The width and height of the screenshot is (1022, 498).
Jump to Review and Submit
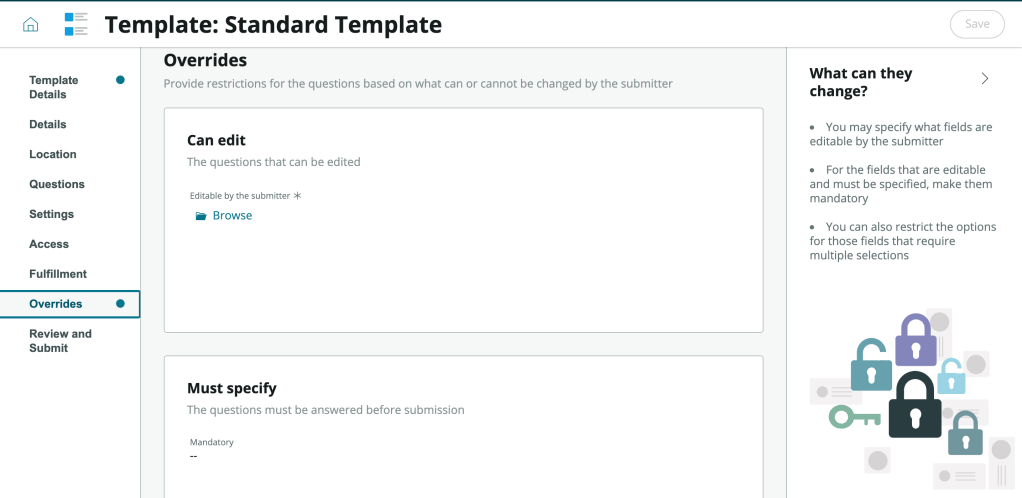pyautogui.click(x=60, y=341)
